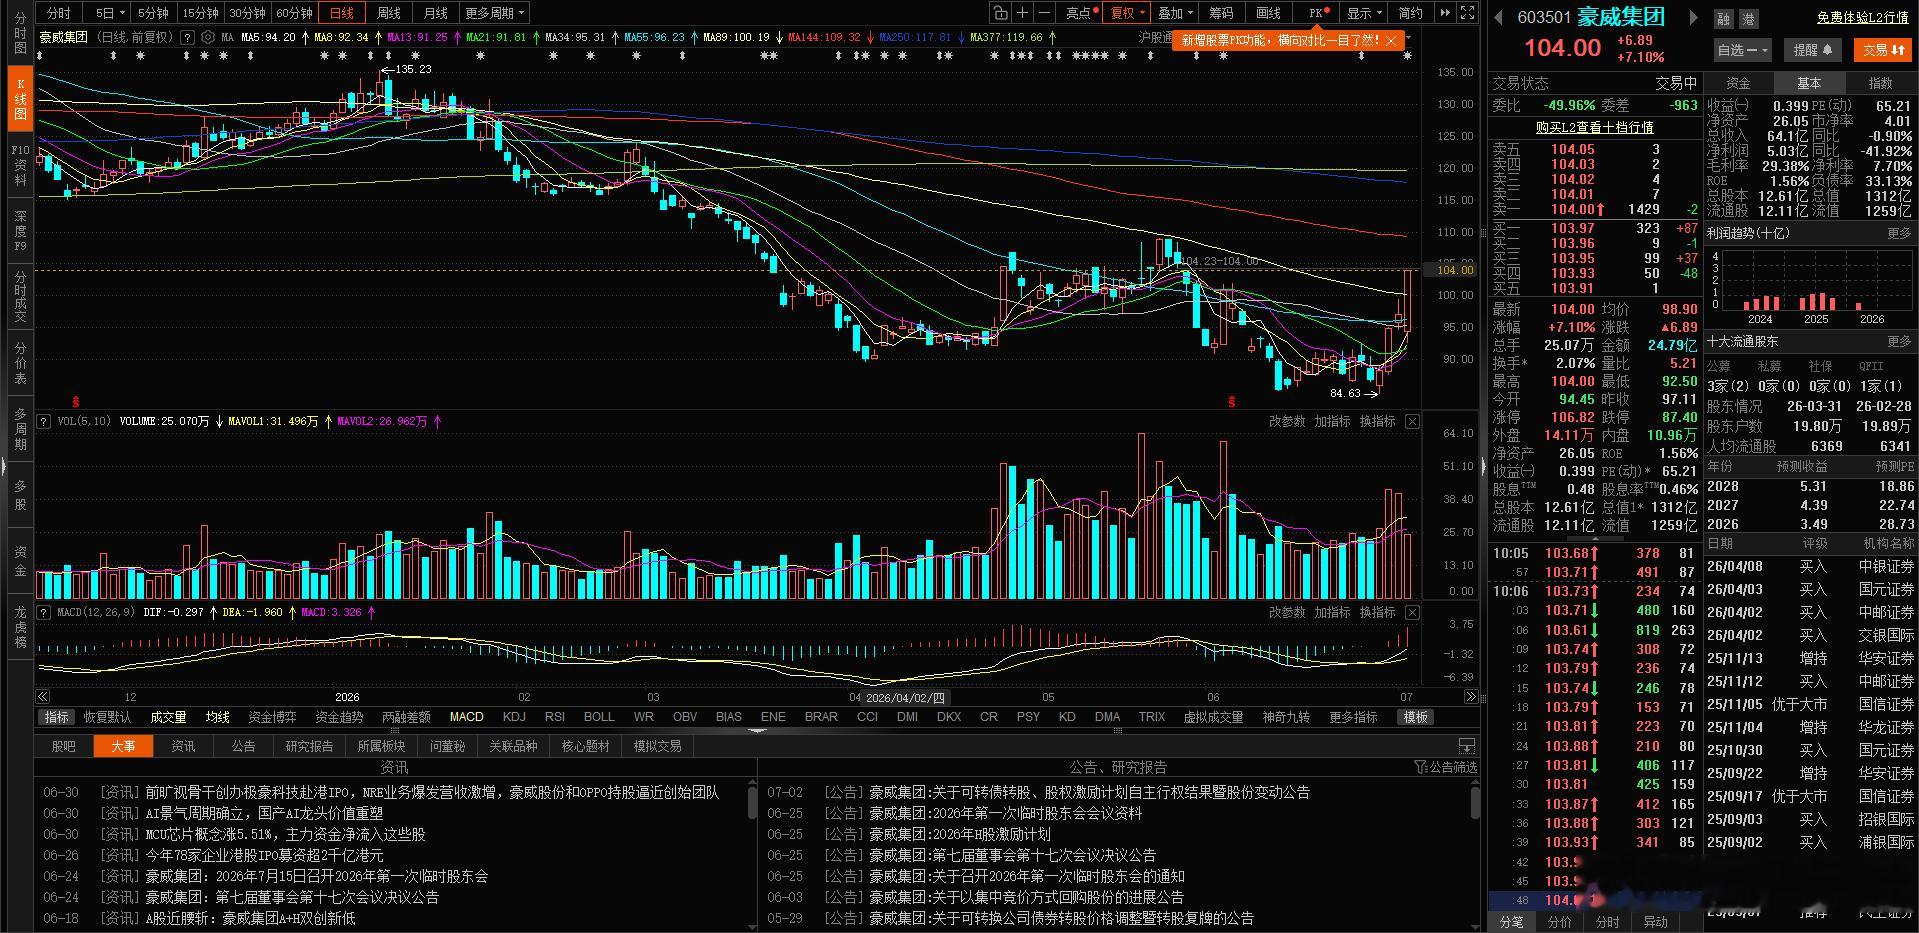The width and height of the screenshot is (1919, 933).
Task: Go to previous stock arrow
Action: point(1499,17)
